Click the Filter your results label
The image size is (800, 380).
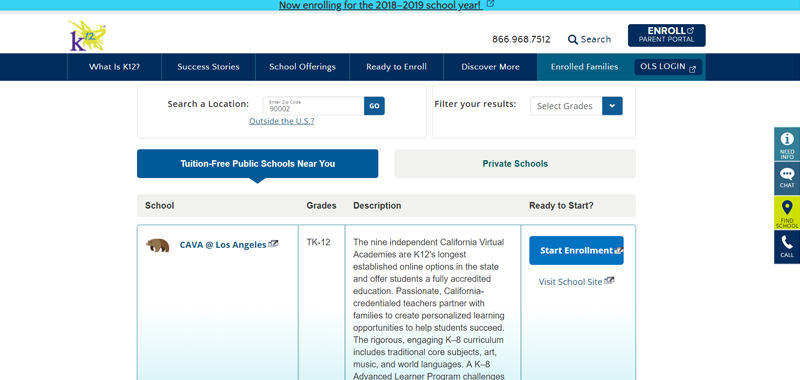point(475,104)
